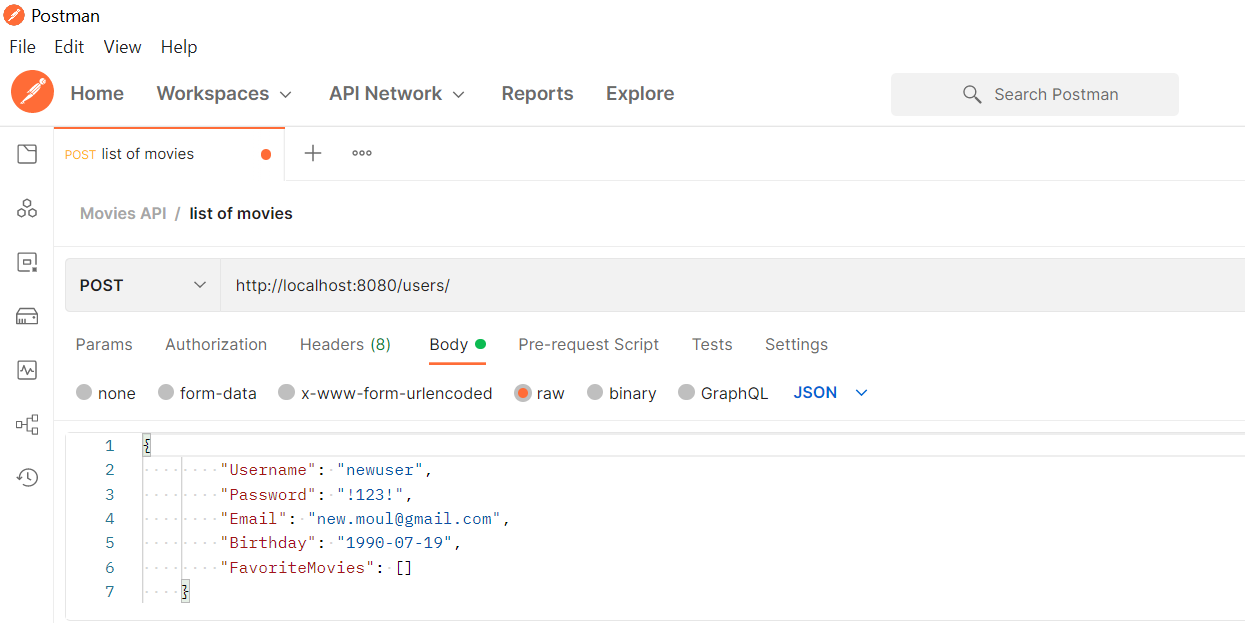
Task: Open Mock Servers sidebar icon
Action: (27, 317)
